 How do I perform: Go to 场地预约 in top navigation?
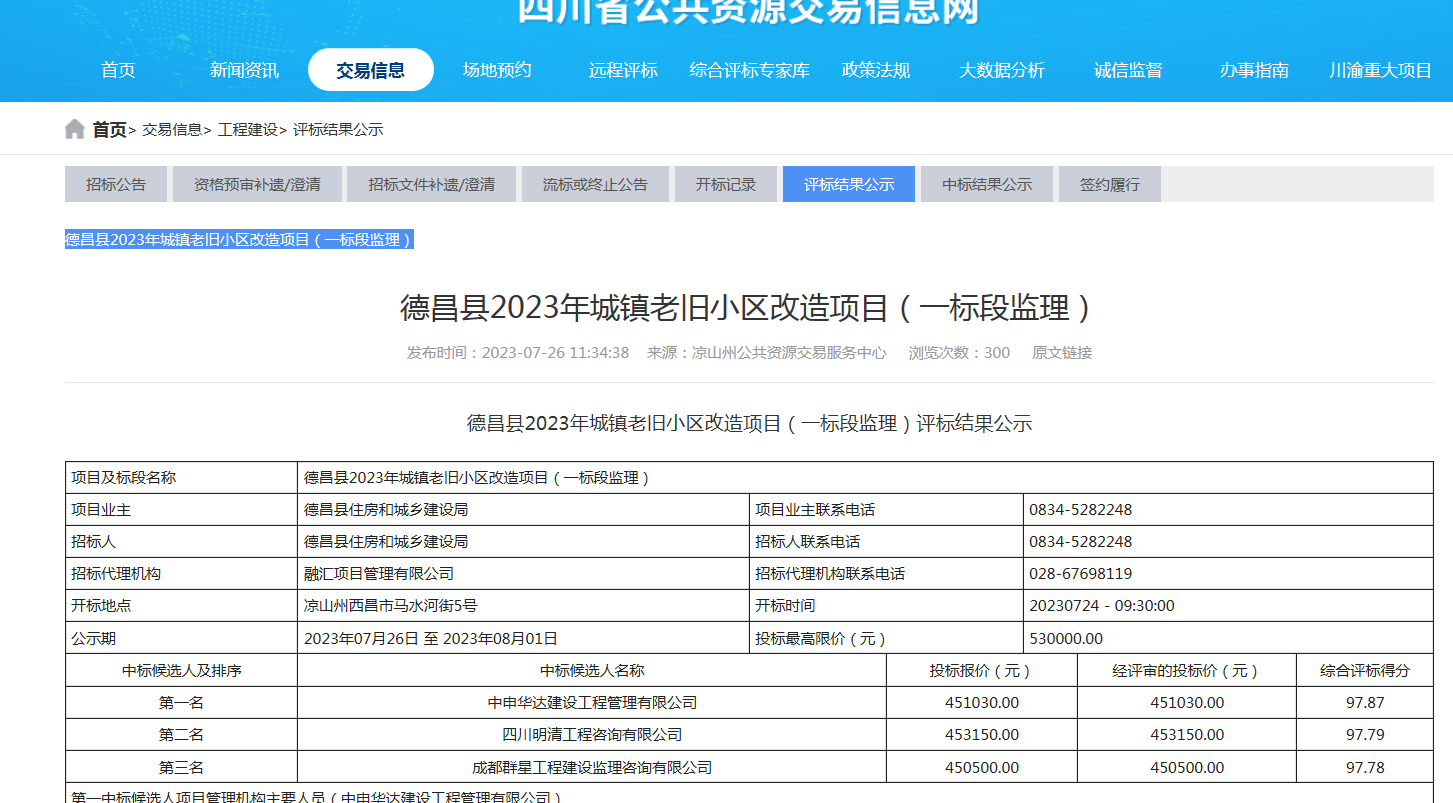(497, 70)
